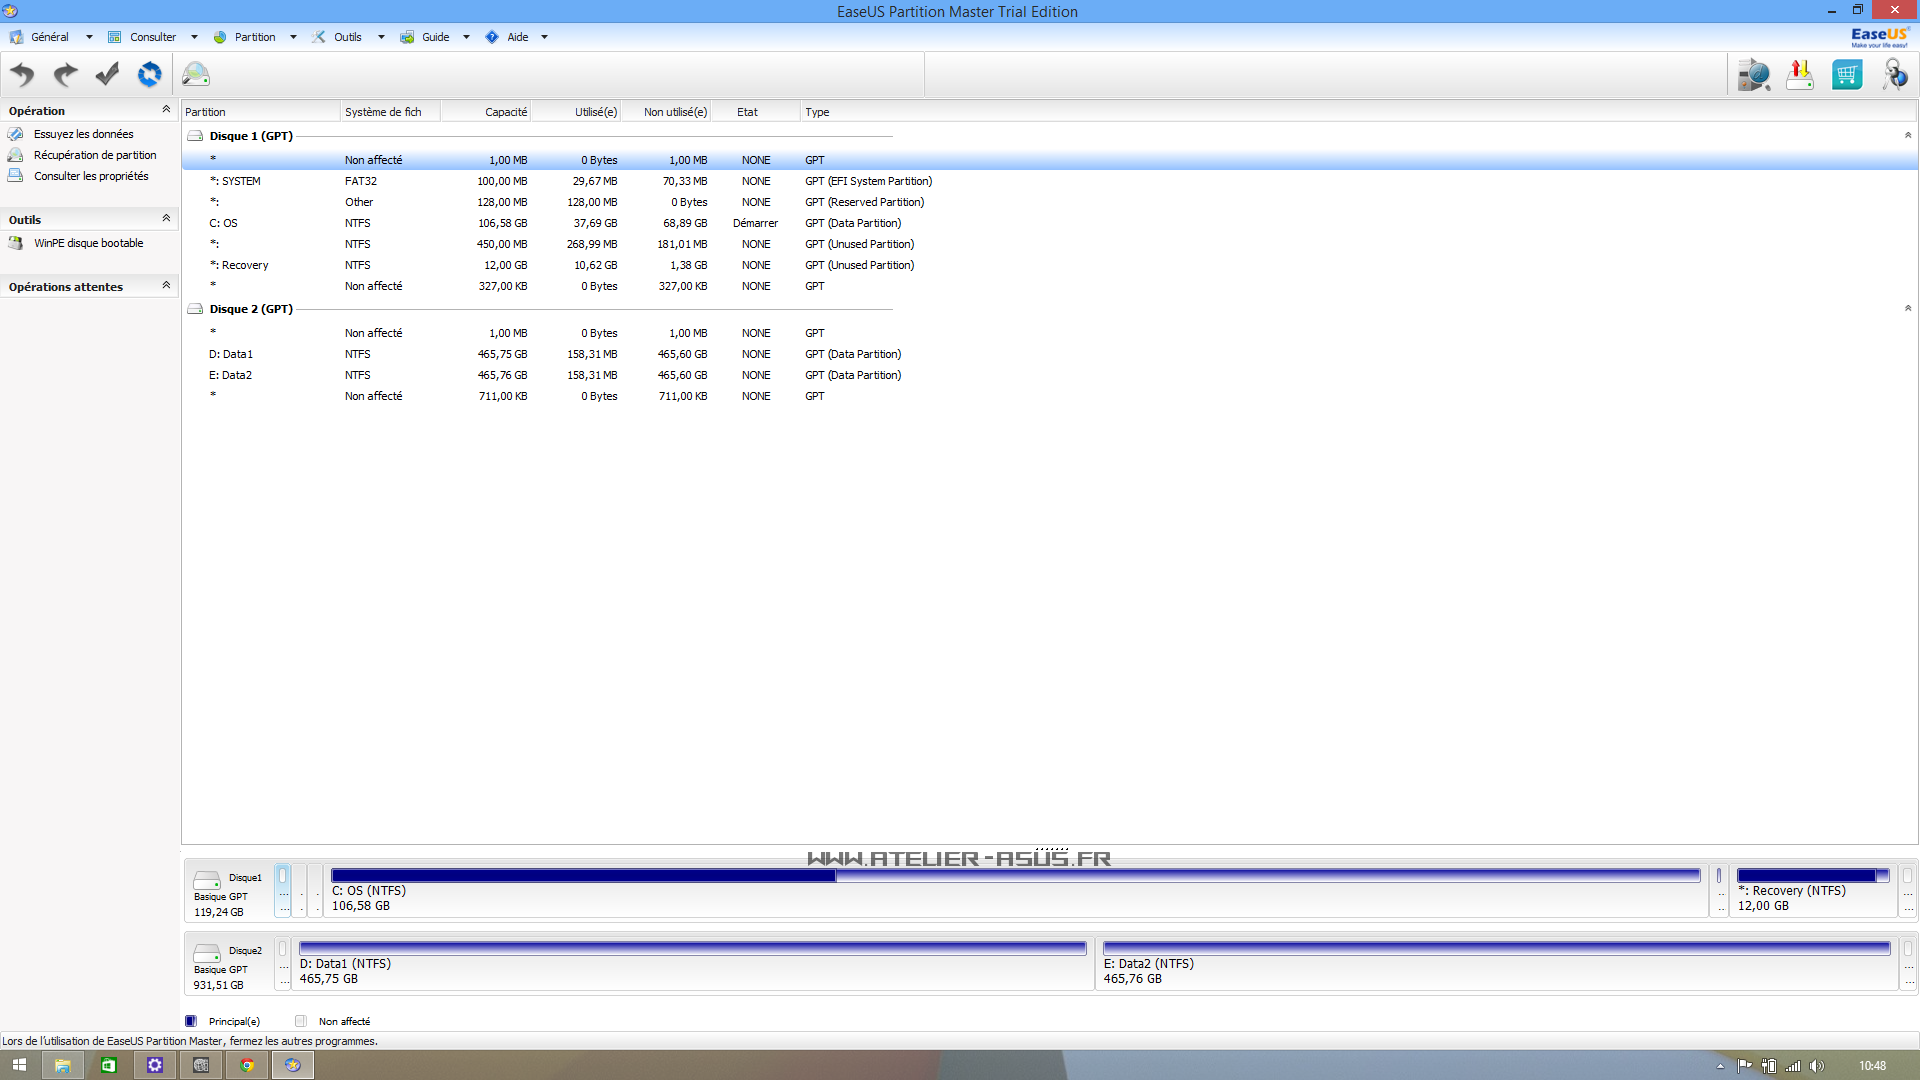Collapse the Opération panel chevron
Screen dimensions: 1920x1080
point(166,110)
